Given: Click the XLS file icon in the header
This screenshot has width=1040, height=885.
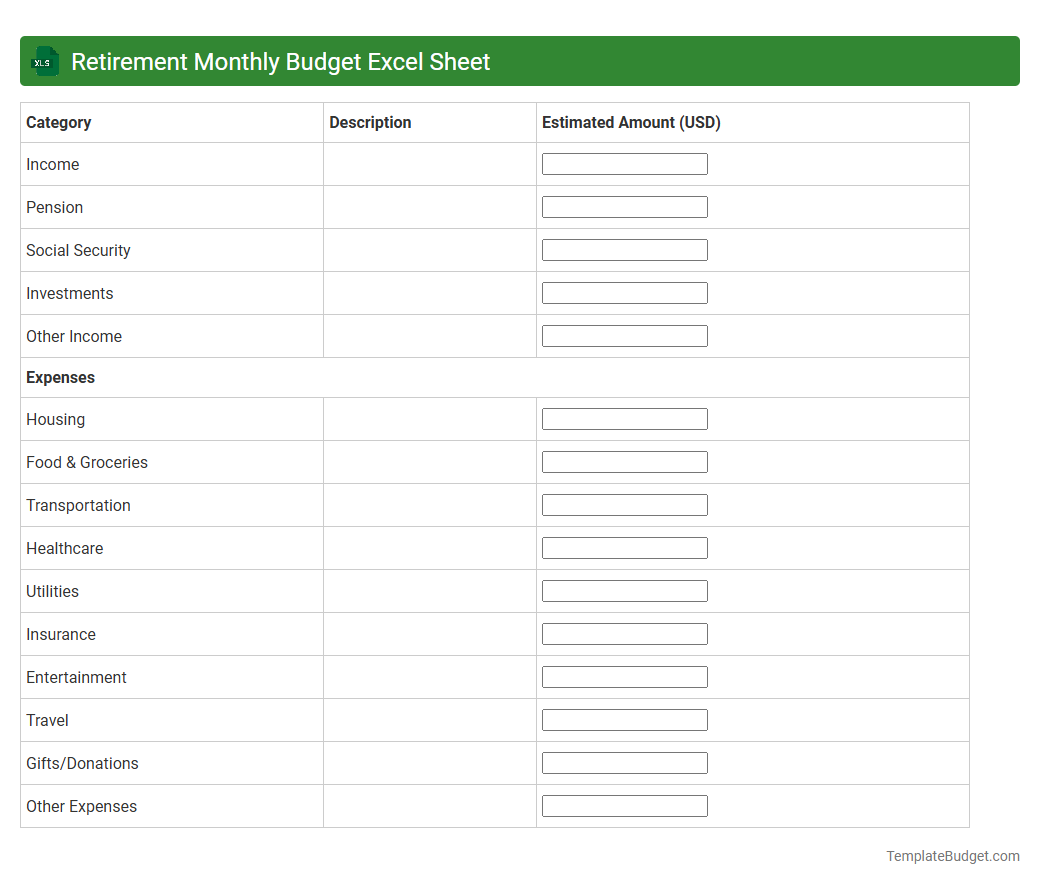Looking at the screenshot, I should 44,61.
